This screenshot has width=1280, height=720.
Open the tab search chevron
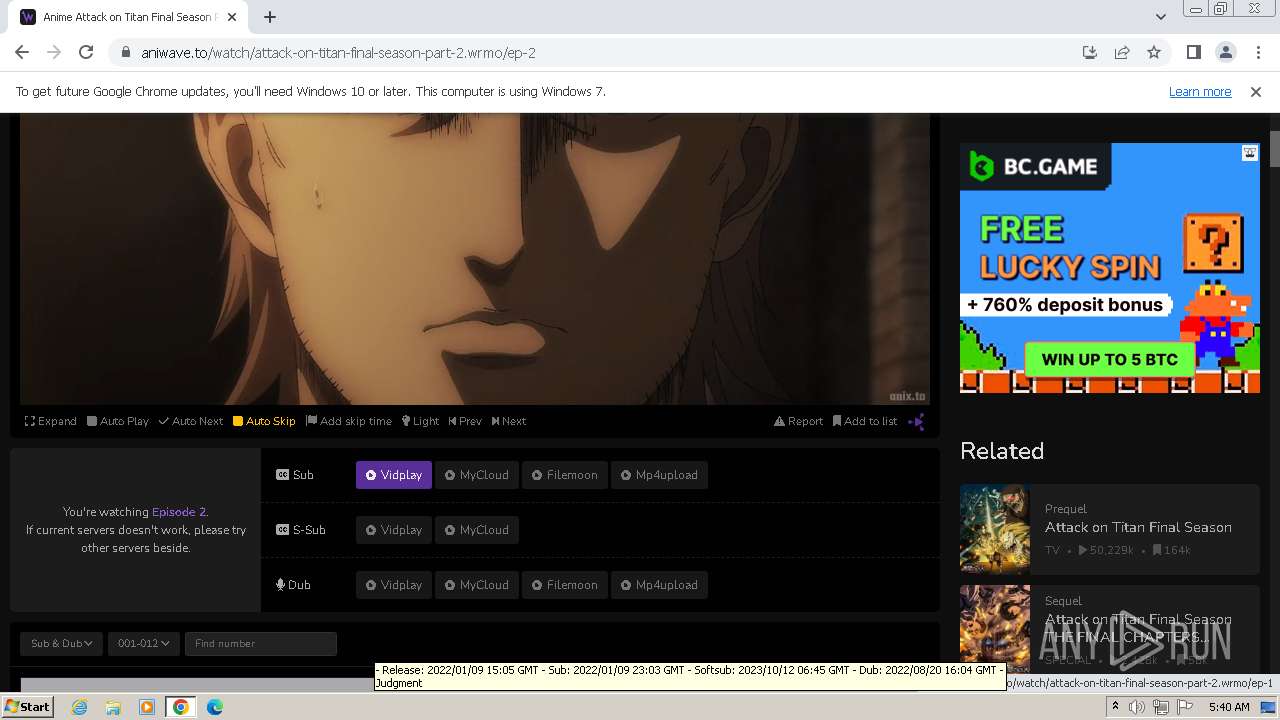tap(1160, 17)
